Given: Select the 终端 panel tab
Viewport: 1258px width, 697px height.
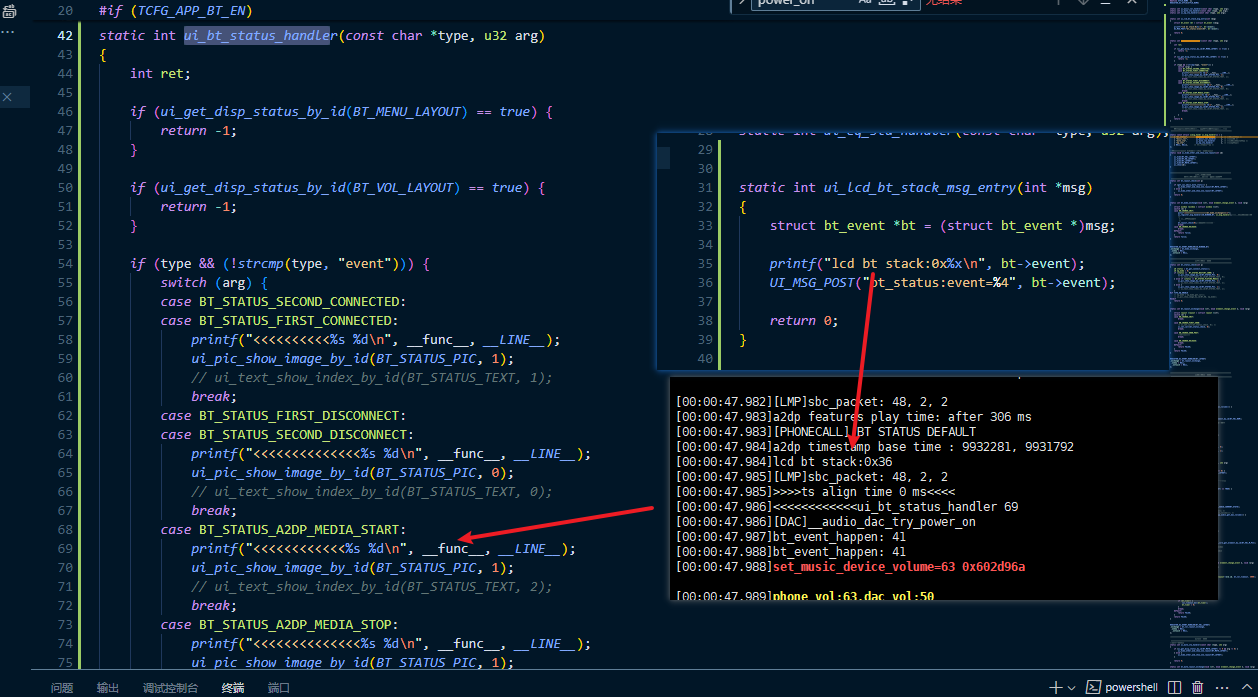Looking at the screenshot, I should pyautogui.click(x=233, y=688).
